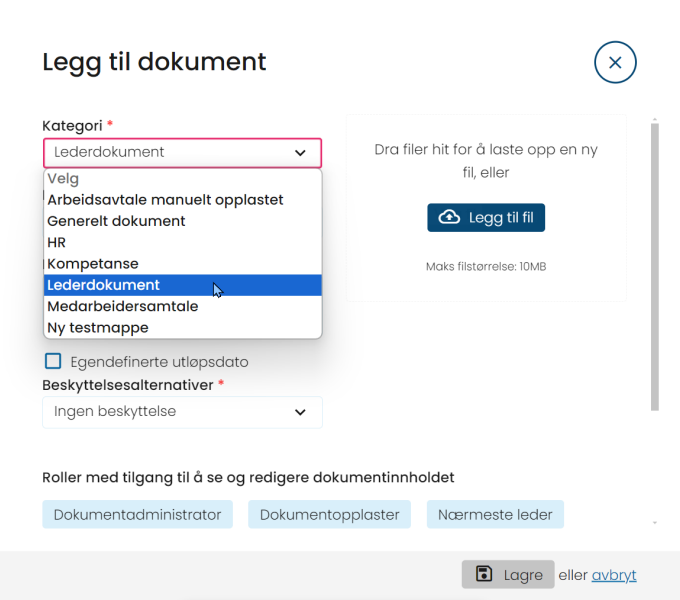The width and height of the screenshot is (680, 600).
Task: Click the floppy disk save icon
Action: [x=484, y=574]
